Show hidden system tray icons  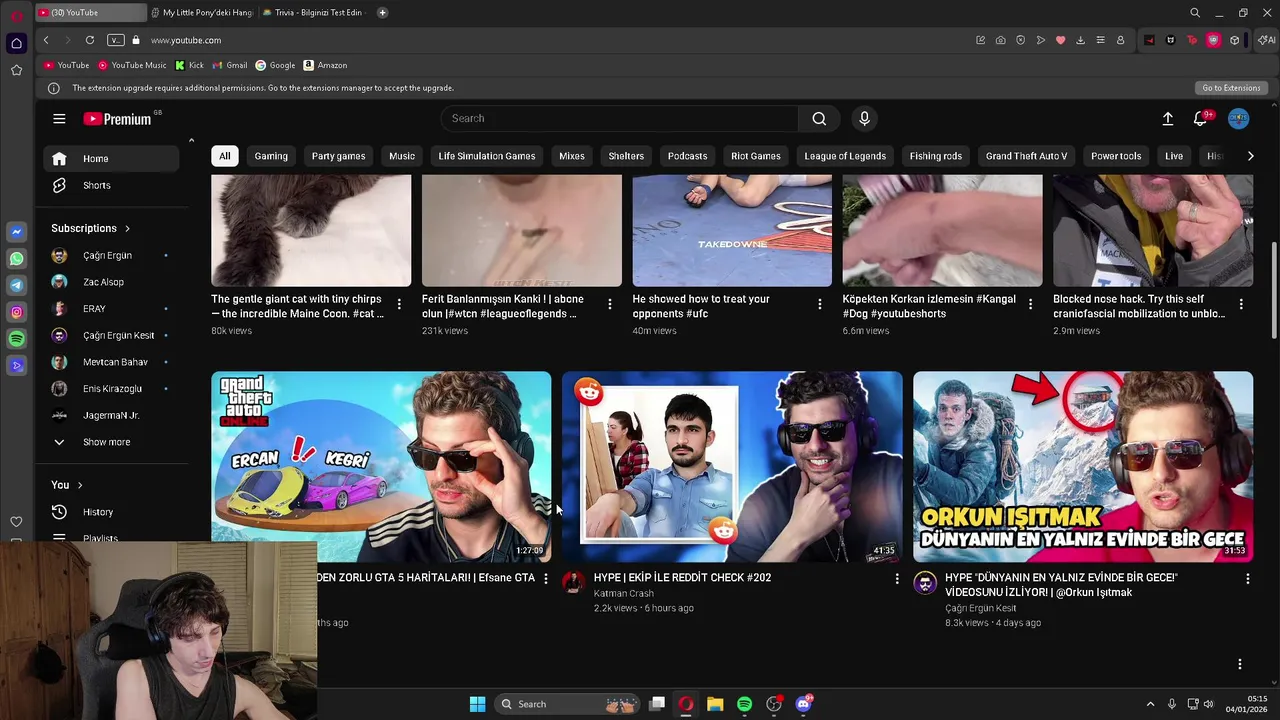point(1150,704)
